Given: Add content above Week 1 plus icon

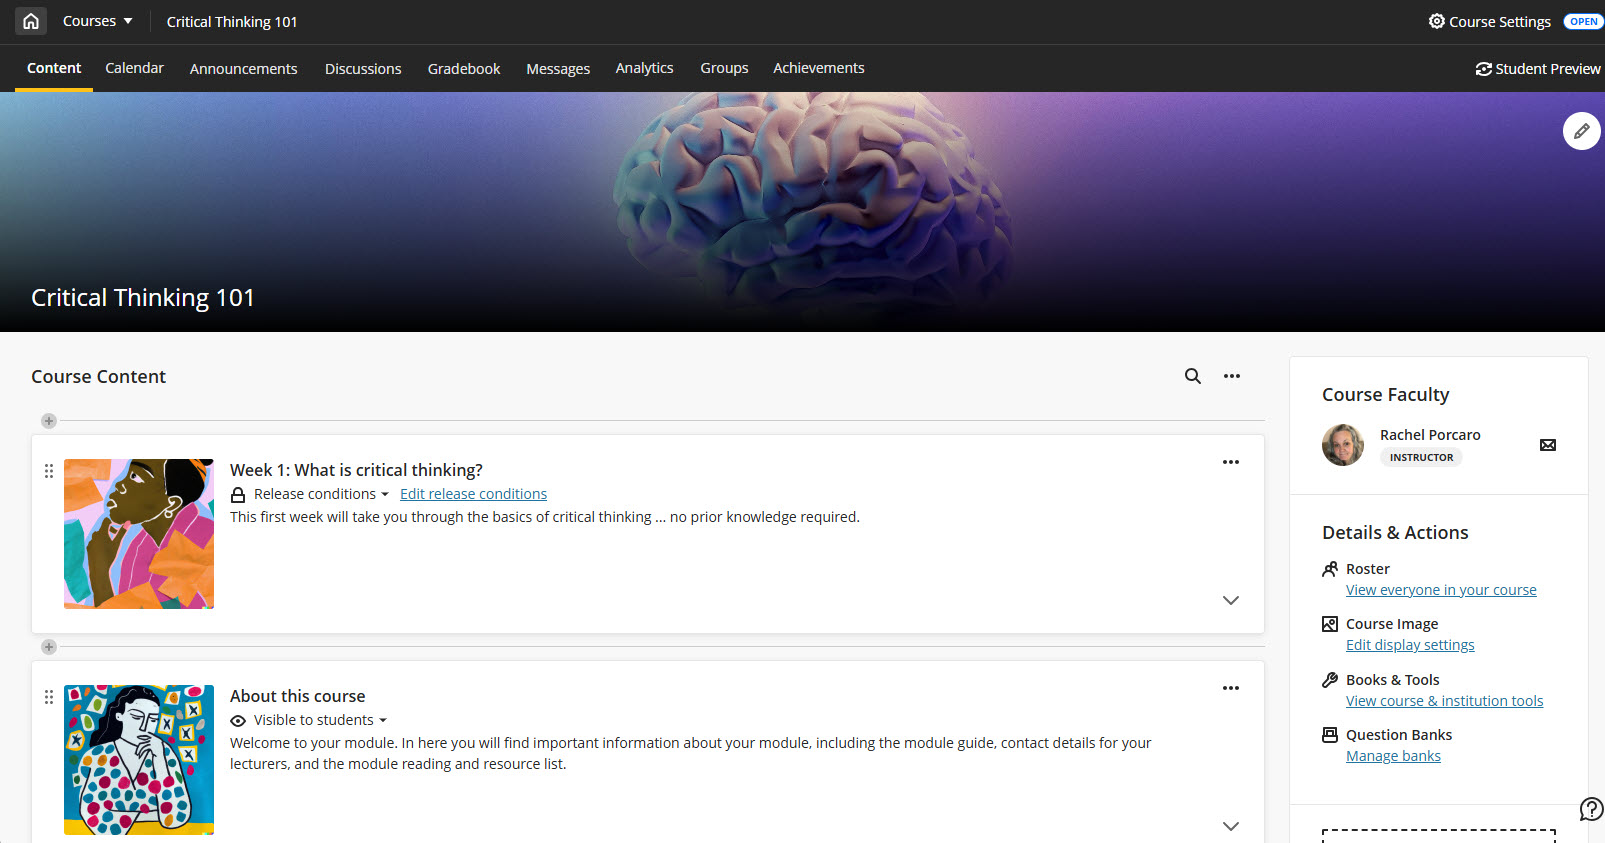Looking at the screenshot, I should point(49,421).
